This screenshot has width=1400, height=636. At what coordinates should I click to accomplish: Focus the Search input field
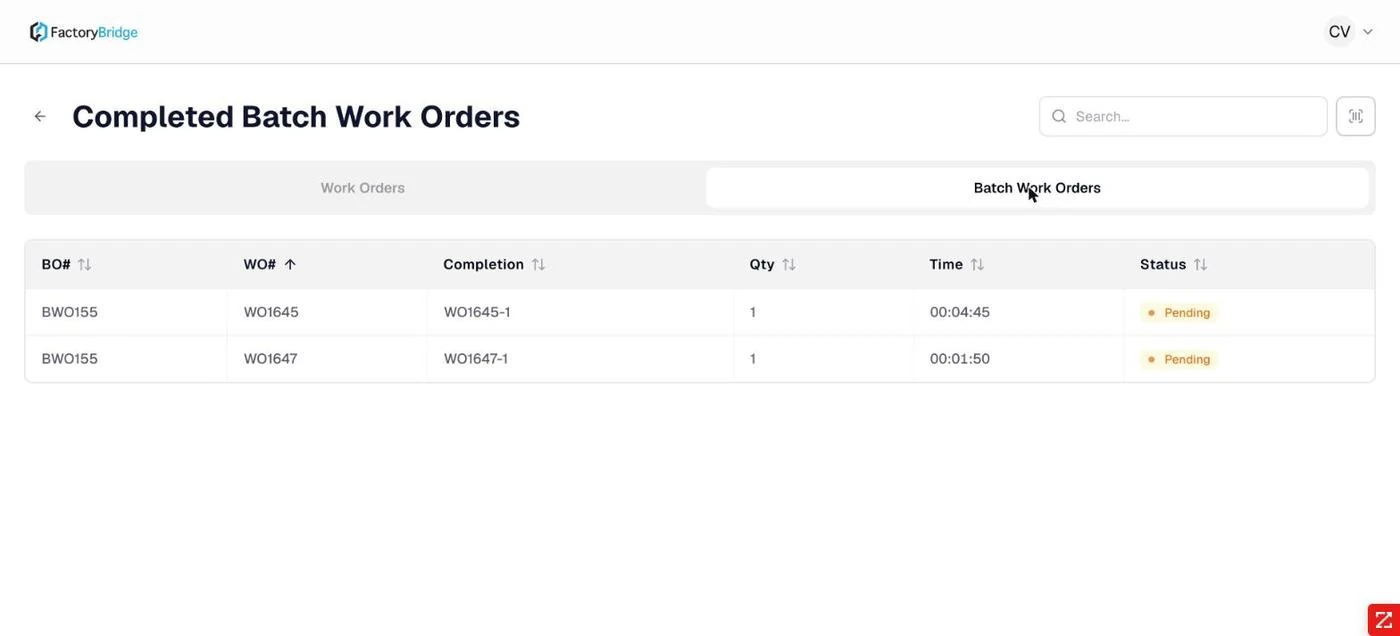coord(1183,116)
